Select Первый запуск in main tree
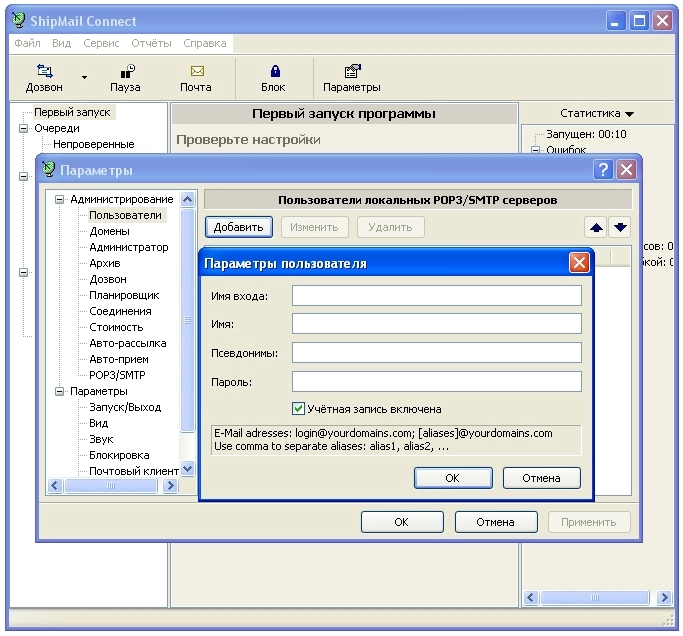 [x=72, y=112]
